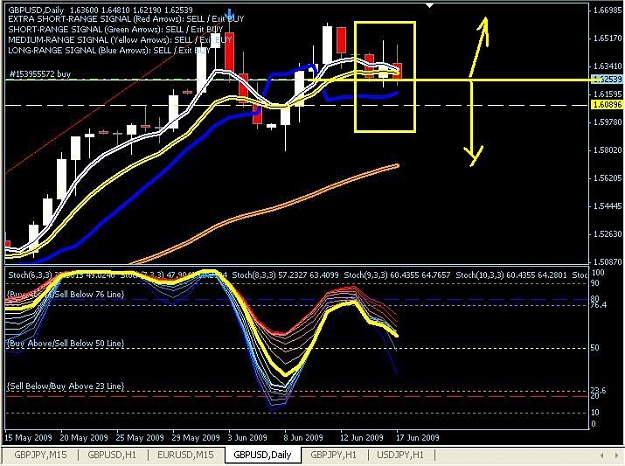The width and height of the screenshot is (625, 466).
Task: Click the Stoch(10,3,3) 60.4355 64.2801 label
Action: tap(511, 275)
